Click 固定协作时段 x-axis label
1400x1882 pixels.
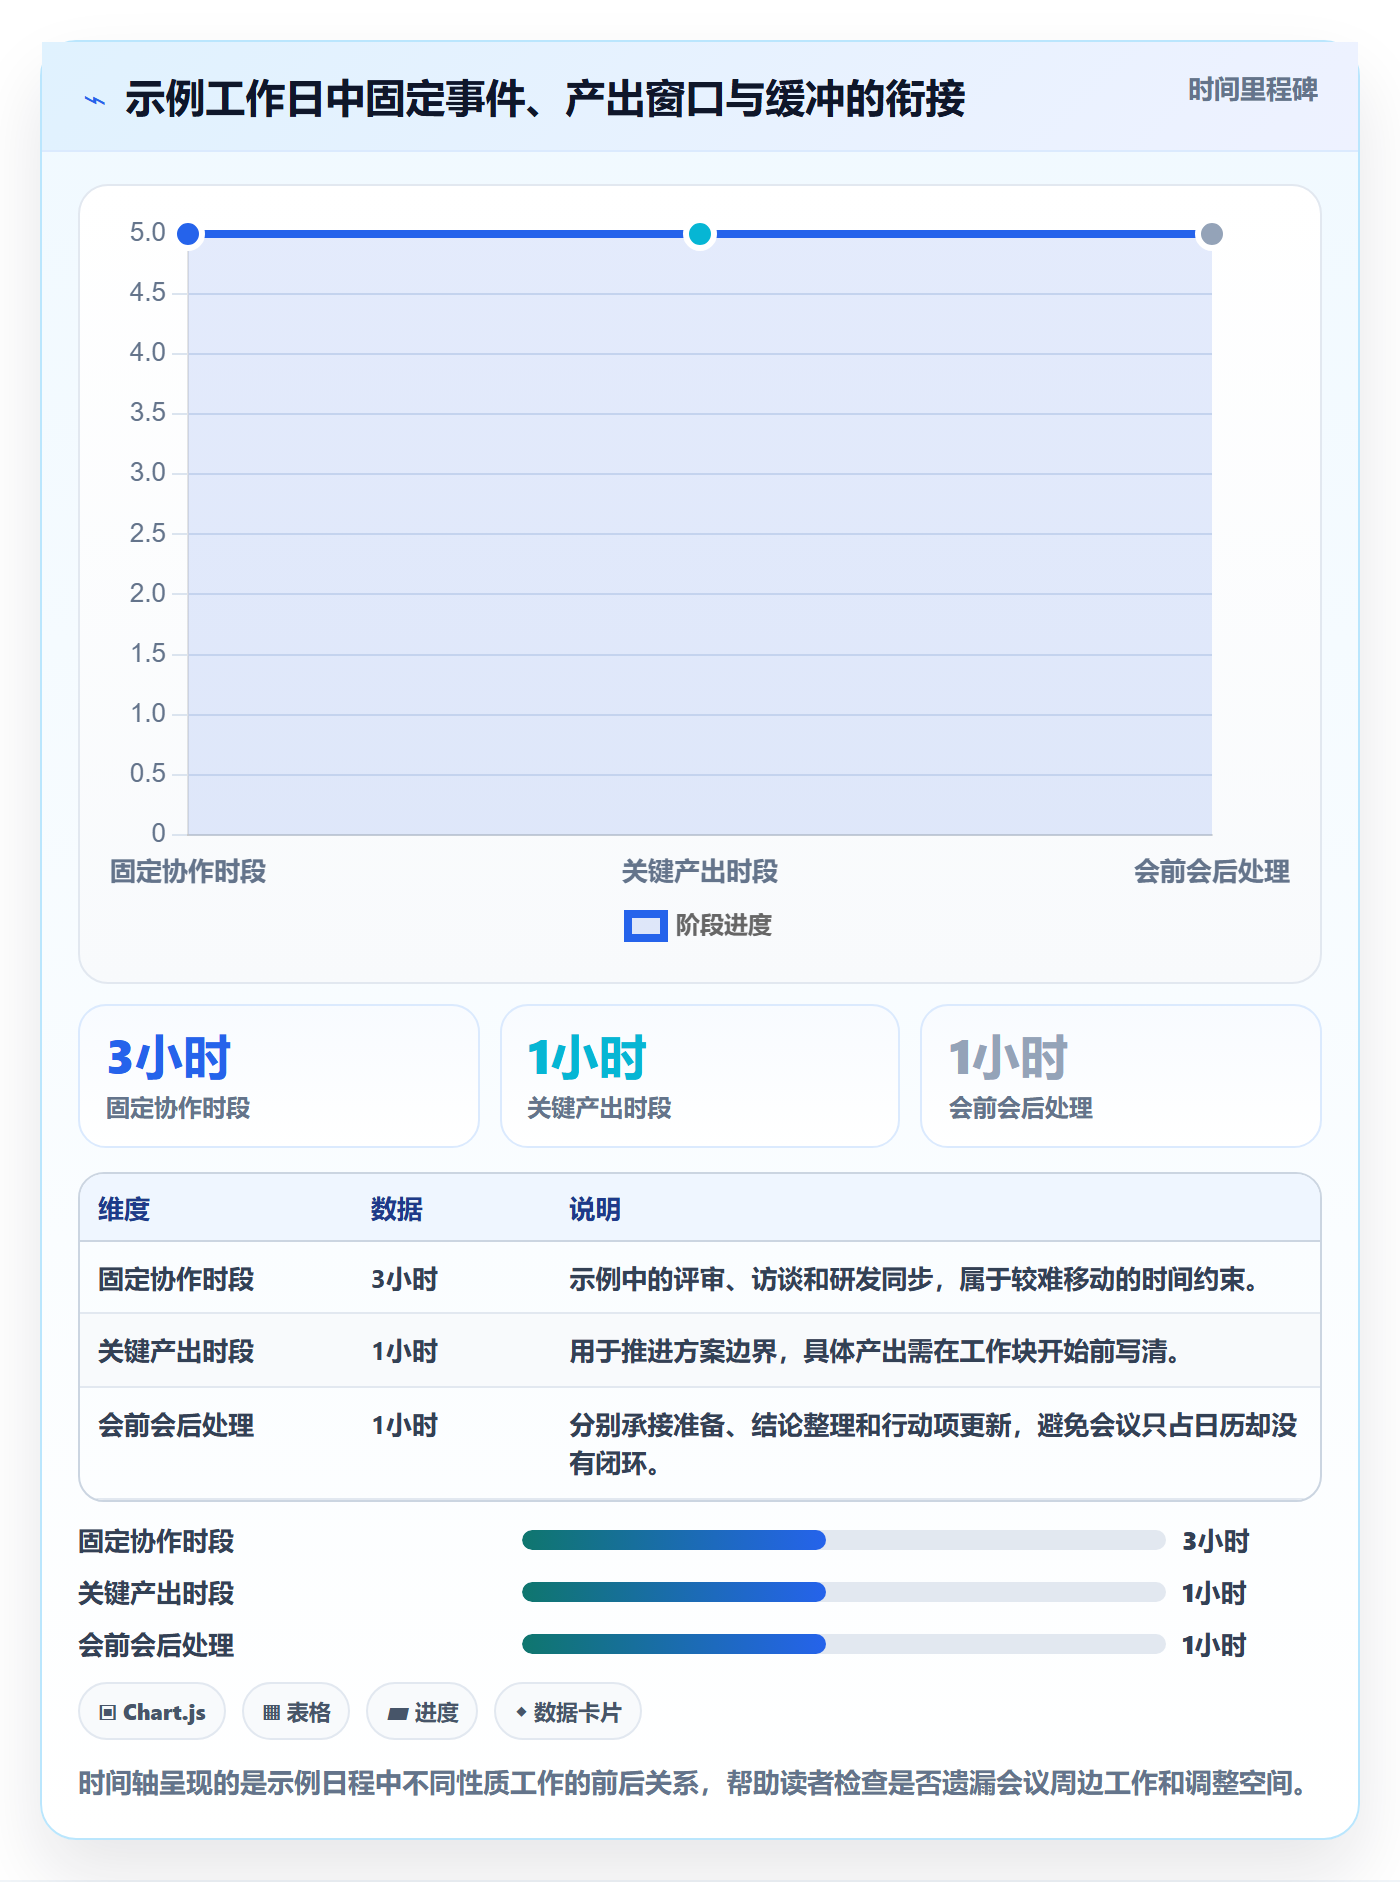188,871
